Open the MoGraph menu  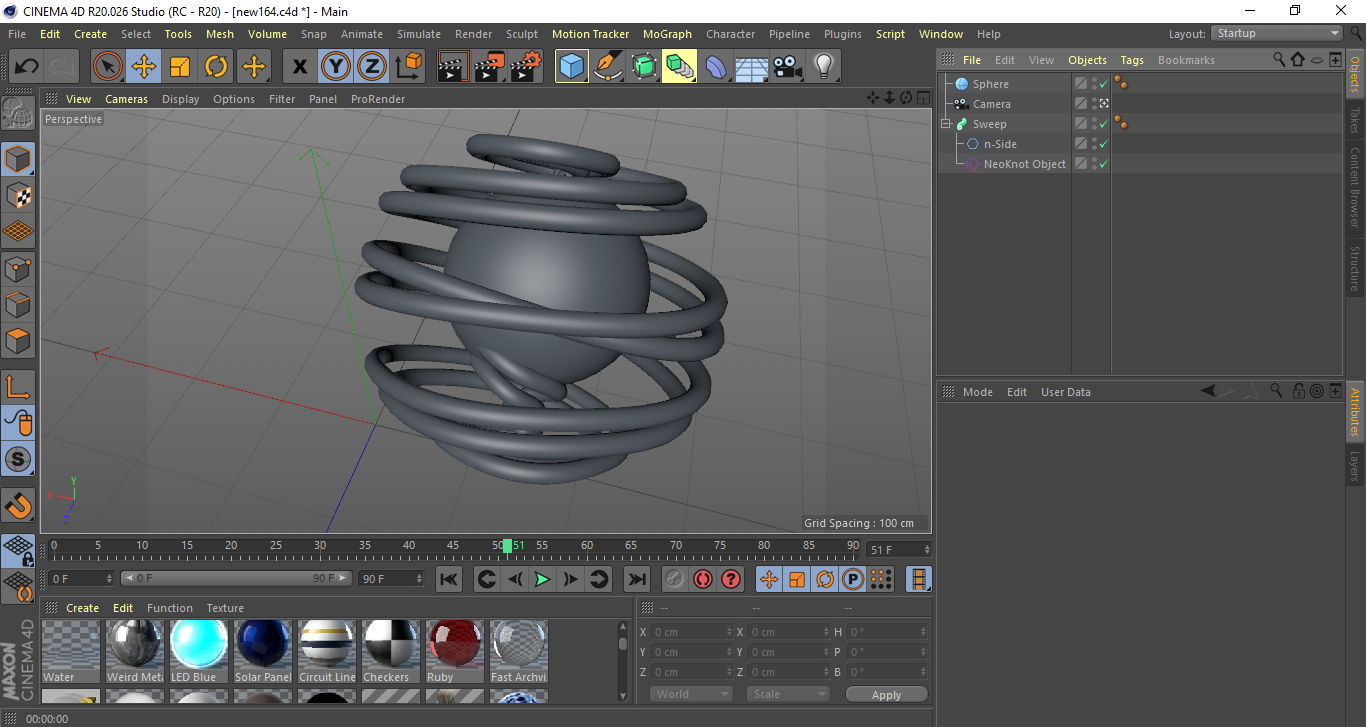click(667, 34)
